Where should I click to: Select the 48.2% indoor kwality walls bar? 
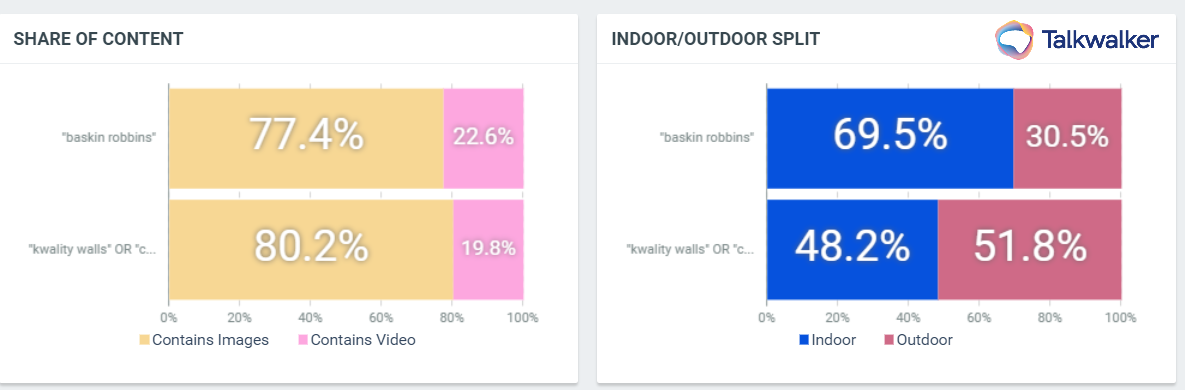[x=852, y=249]
